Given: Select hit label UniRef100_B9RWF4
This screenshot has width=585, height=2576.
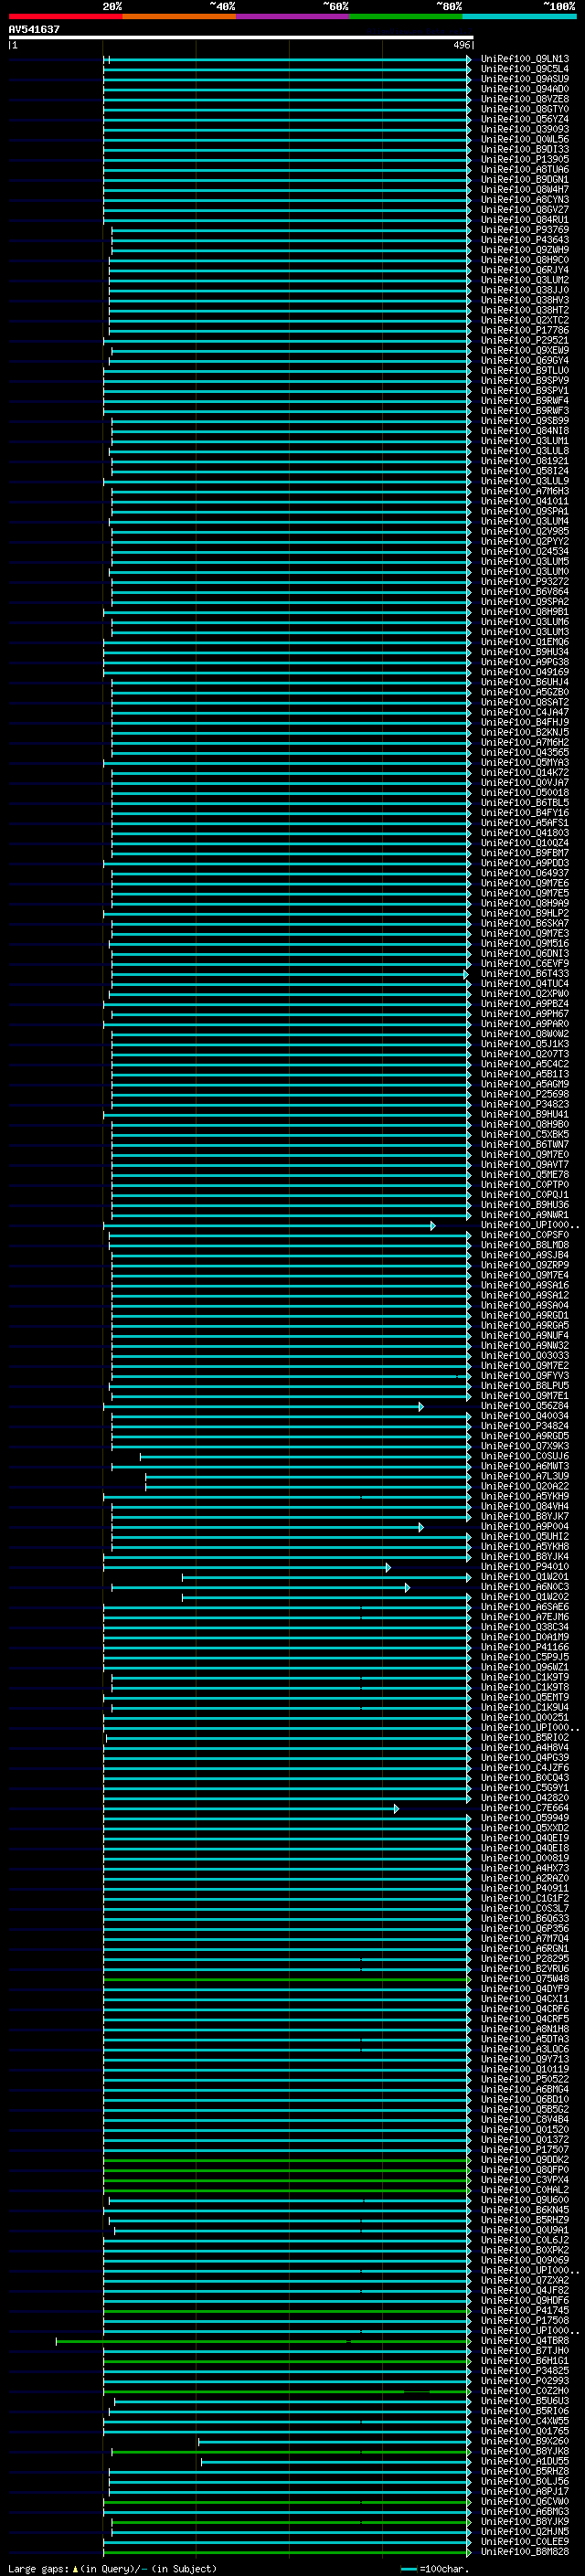Looking at the screenshot, I should pos(525,401).
